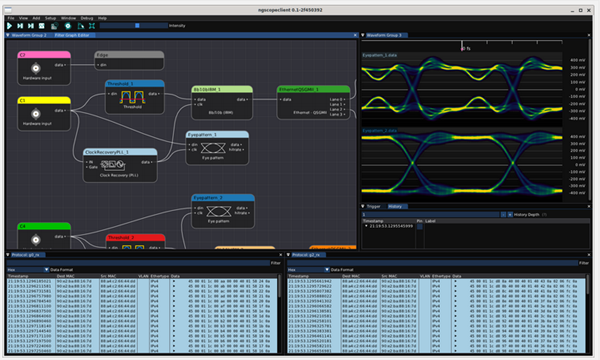Decrease history depth with minus button

503,215
